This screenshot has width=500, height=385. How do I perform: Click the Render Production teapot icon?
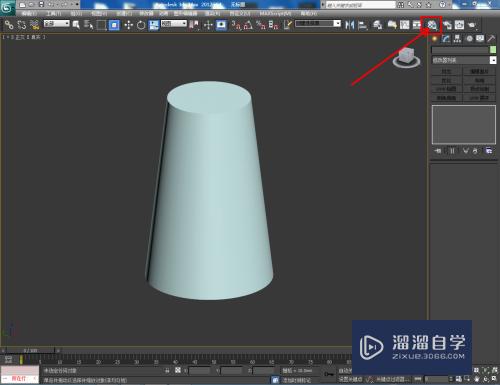(x=472, y=25)
